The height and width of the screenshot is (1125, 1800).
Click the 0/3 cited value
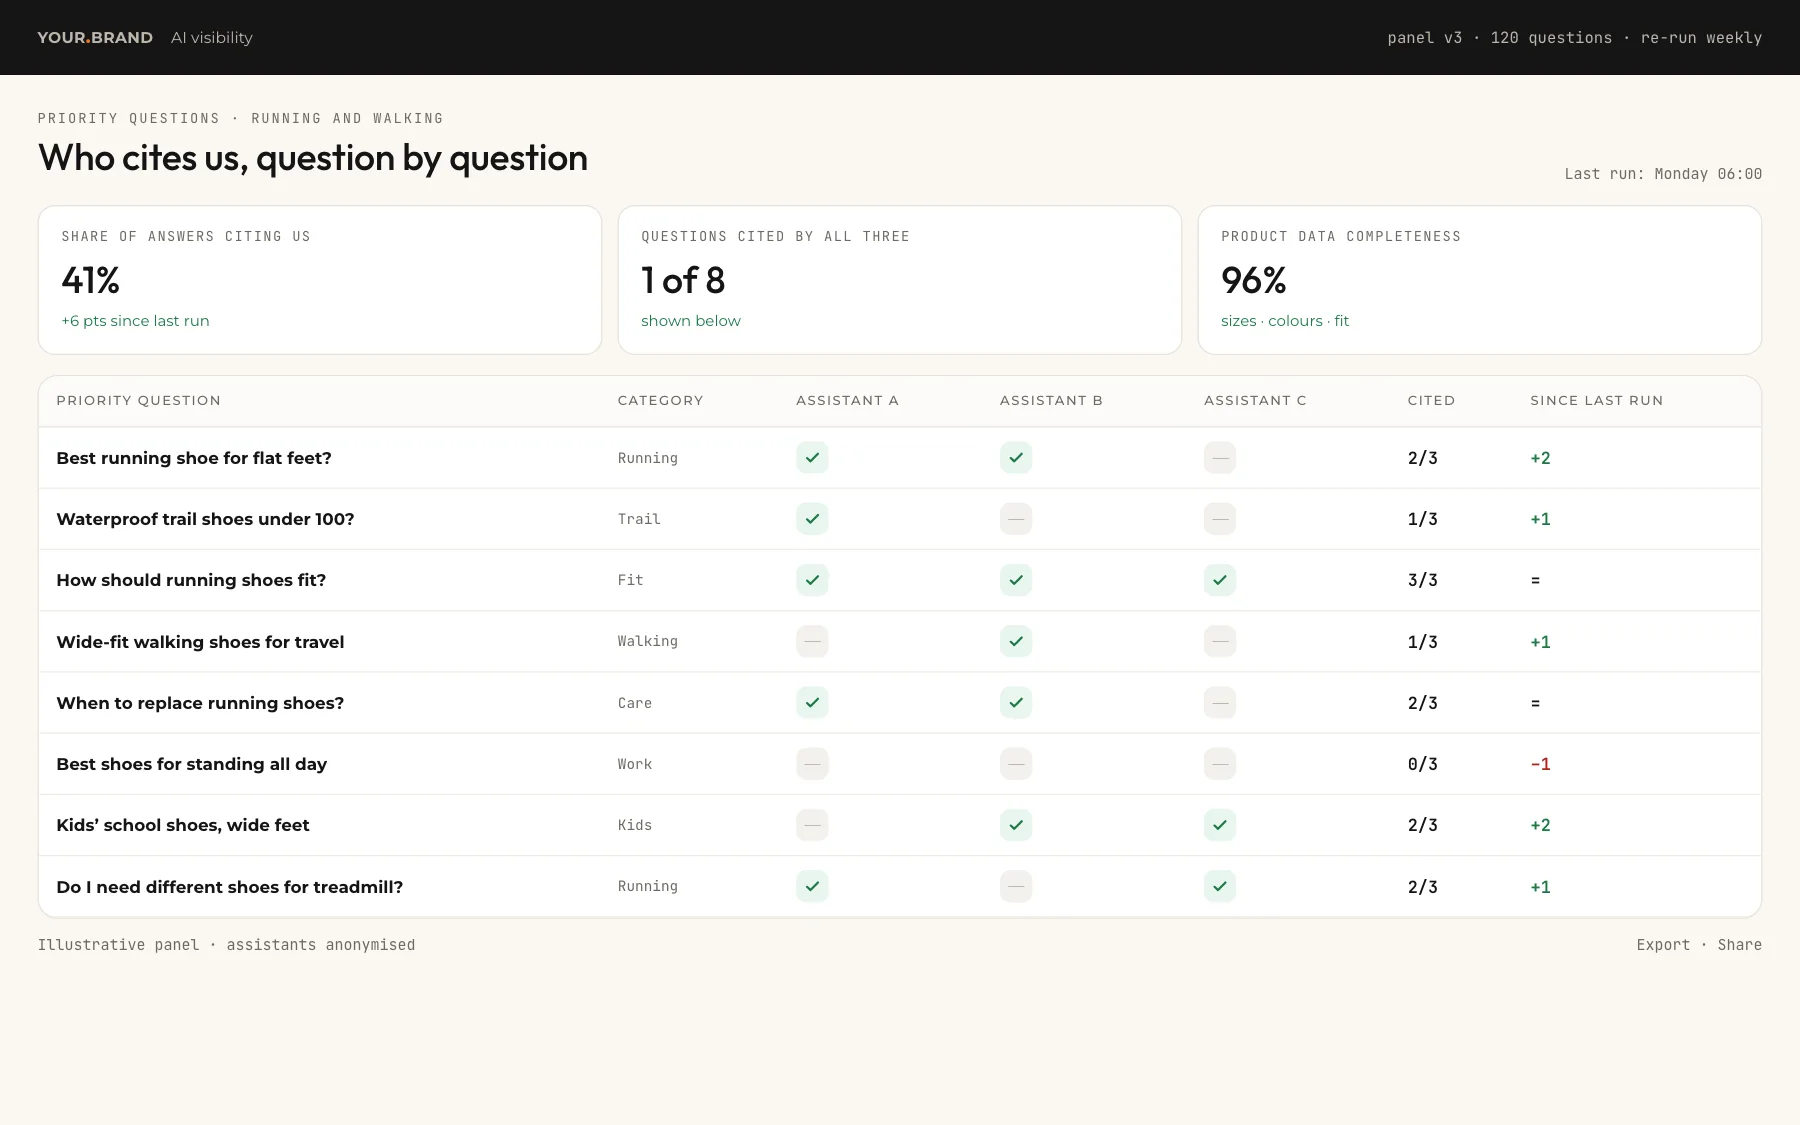(x=1423, y=764)
